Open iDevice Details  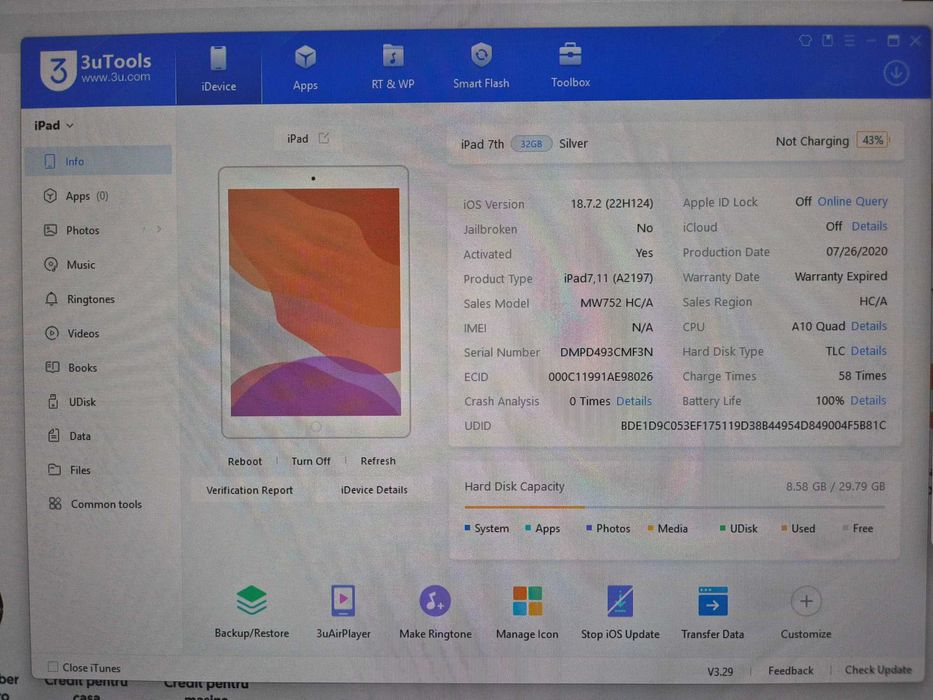click(374, 490)
